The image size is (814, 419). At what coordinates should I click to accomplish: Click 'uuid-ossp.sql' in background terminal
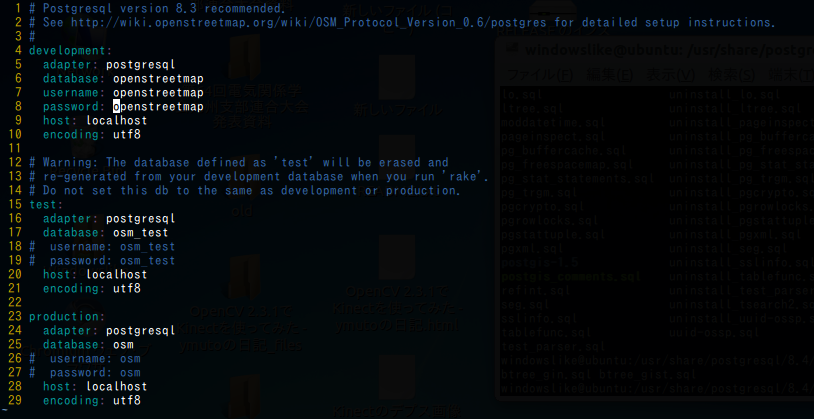click(x=714, y=332)
